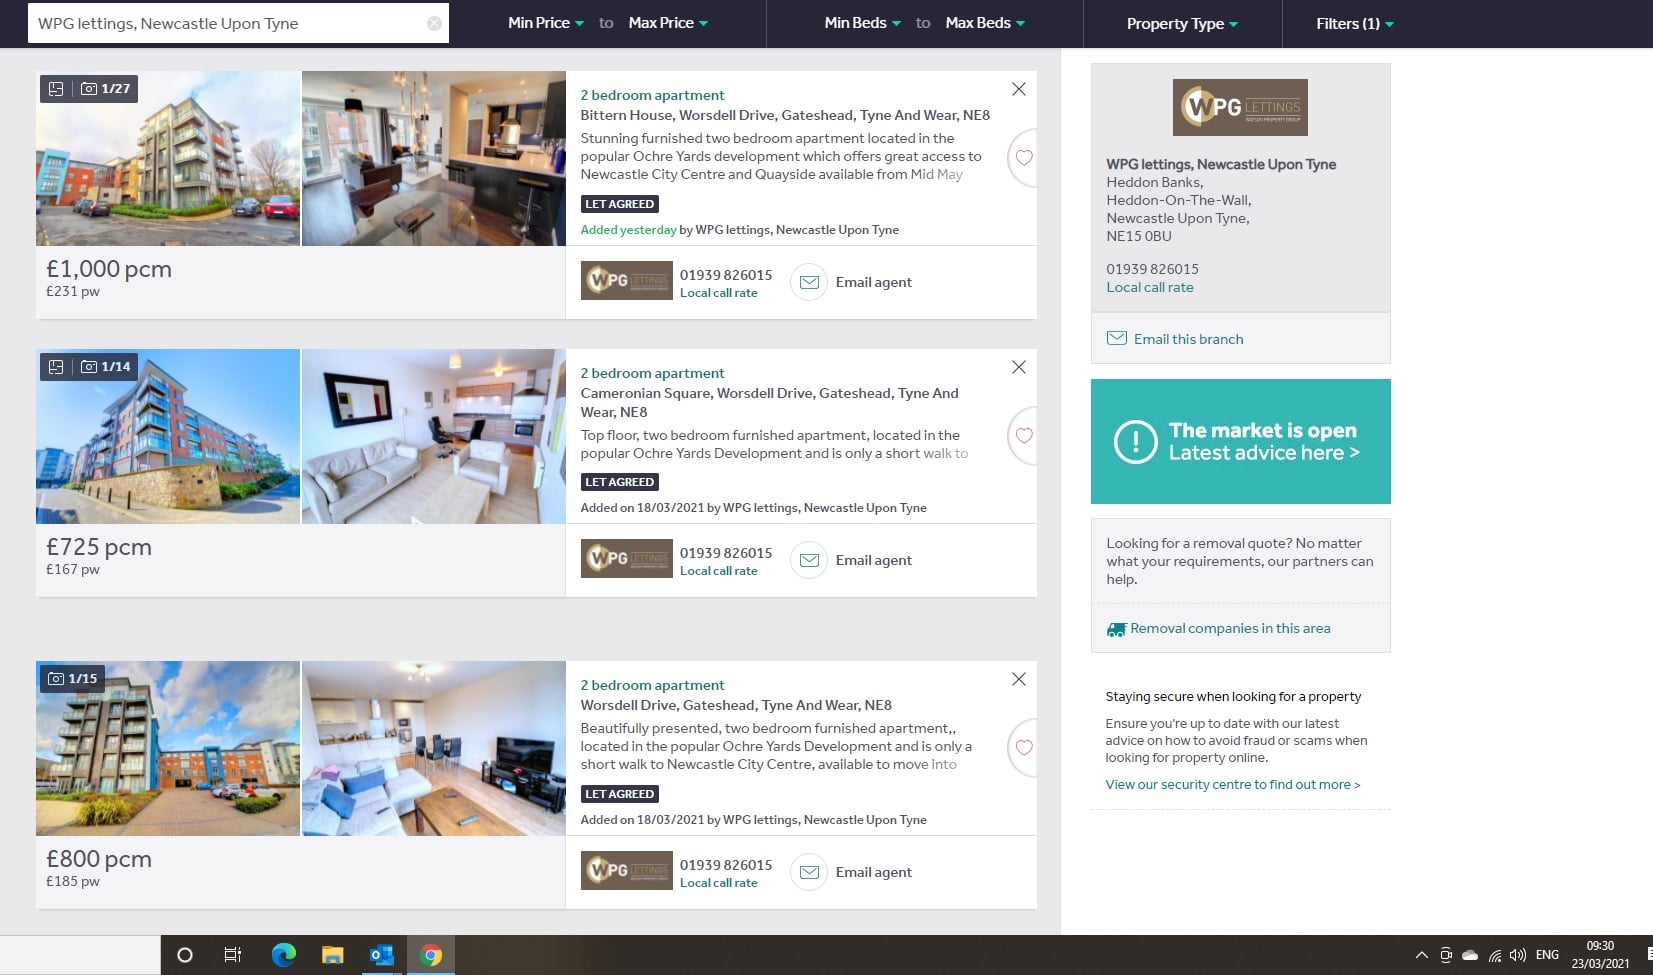Open £800 listing exterior building thumbnail

168,748
